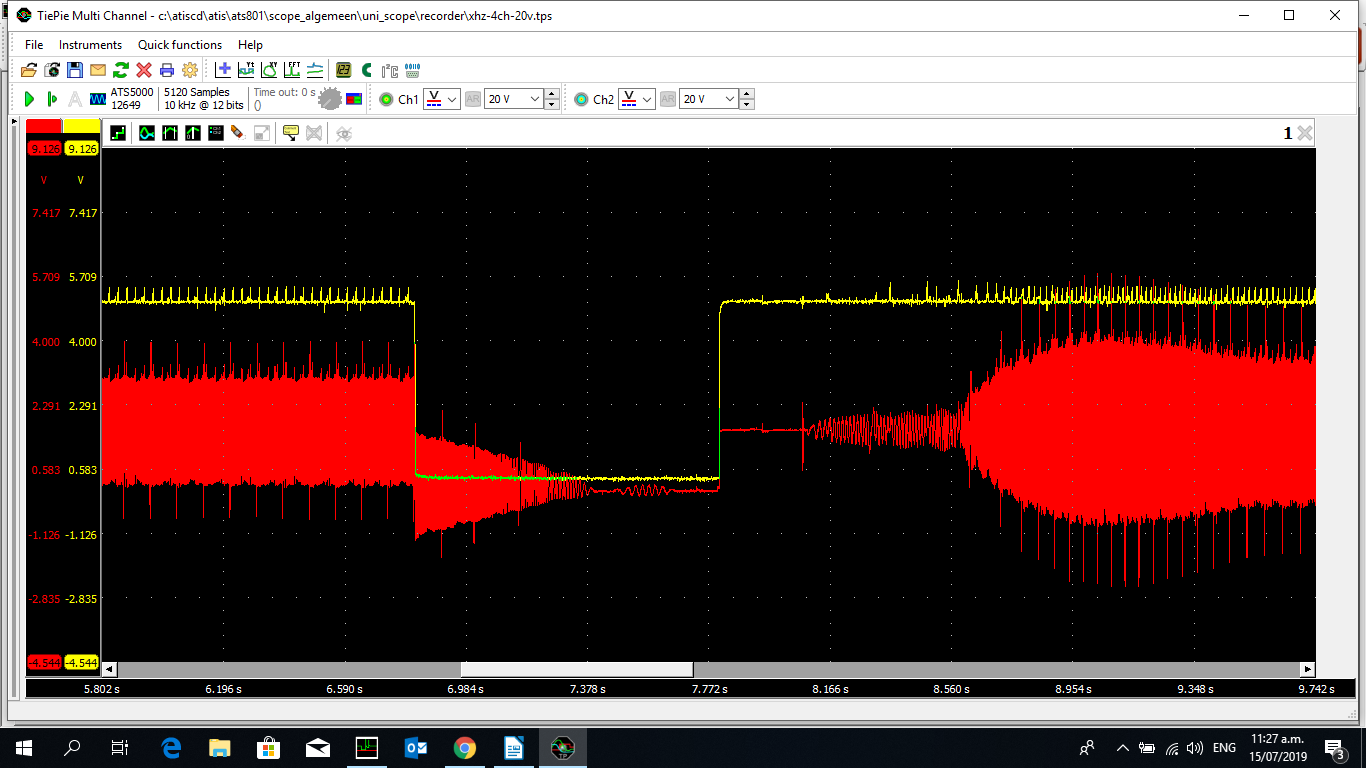Open Google Chrome from the taskbar
This screenshot has width=1366, height=768.
(464, 748)
